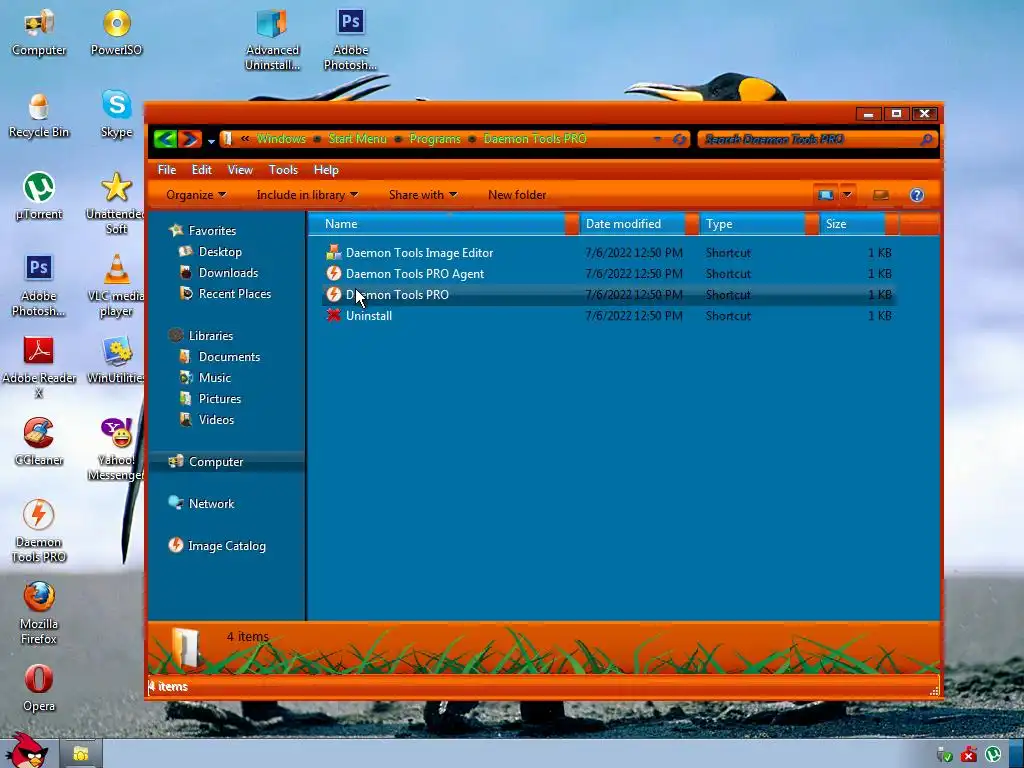The image size is (1024, 768).
Task: Launch Mozilla Firefox desktop icon
Action: 39,614
